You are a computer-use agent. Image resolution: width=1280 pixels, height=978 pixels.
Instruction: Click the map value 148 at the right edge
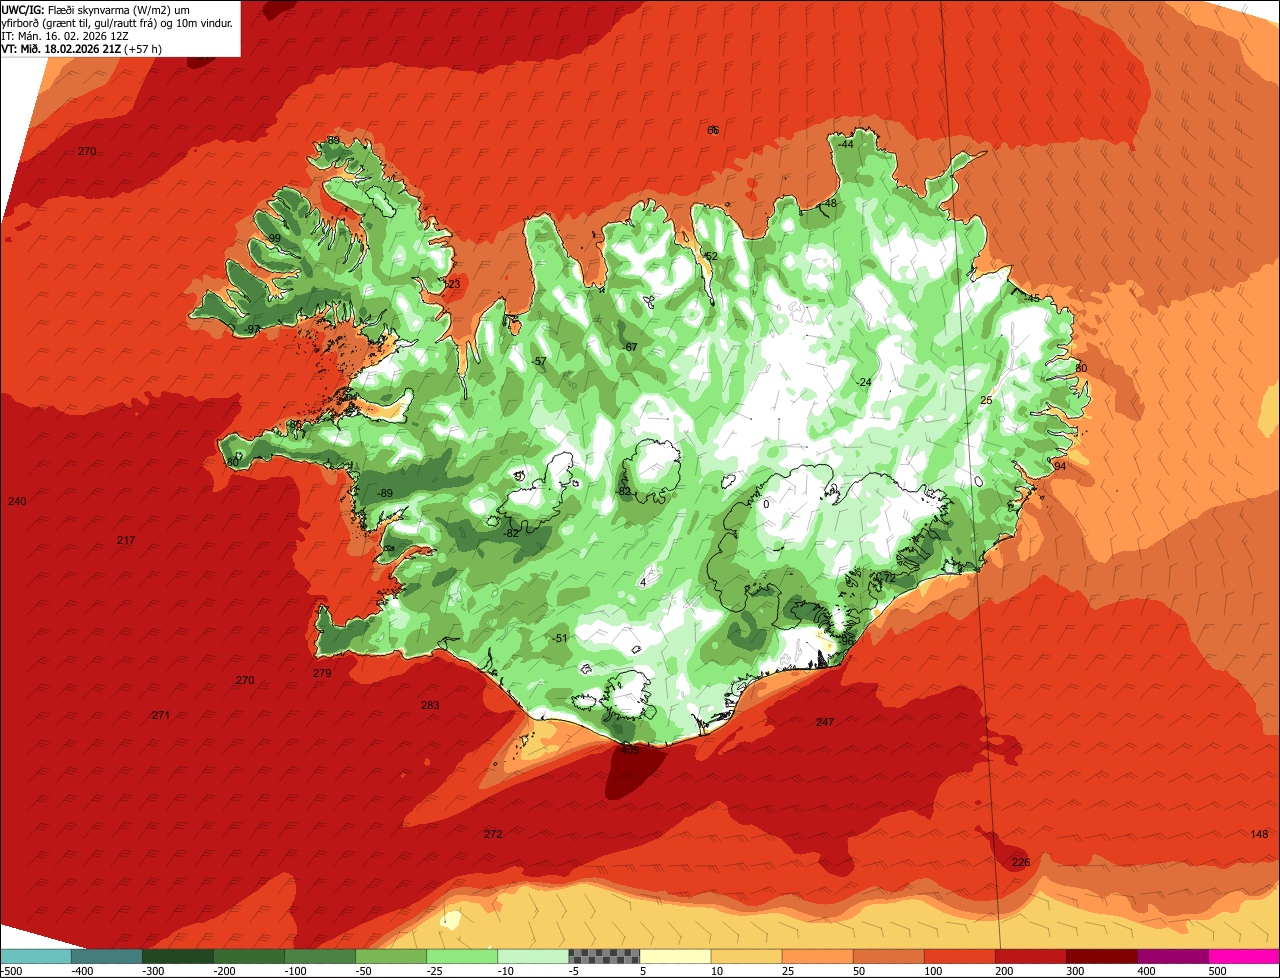point(1259,834)
